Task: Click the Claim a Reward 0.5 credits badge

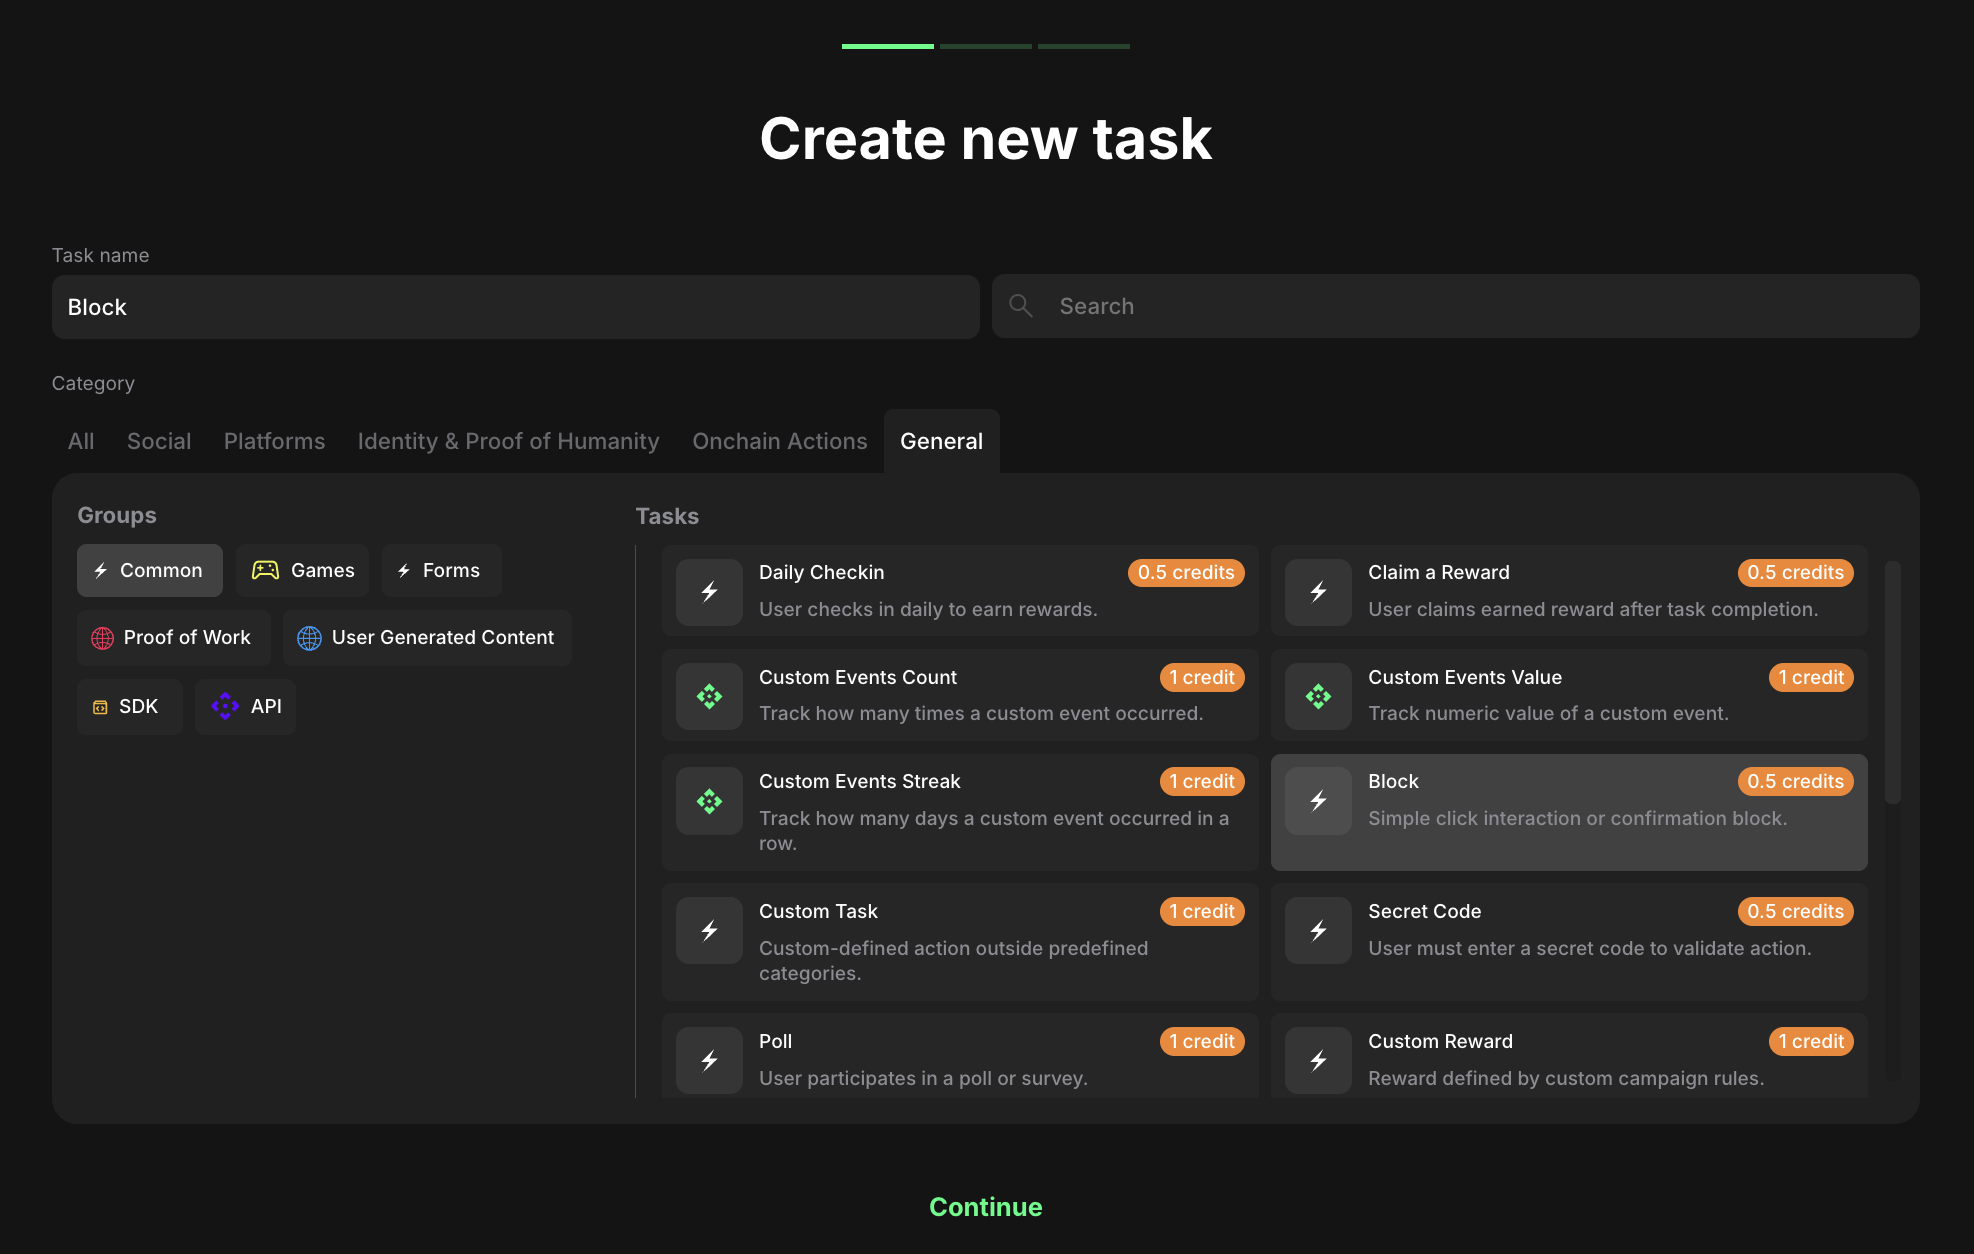Action: (x=1795, y=572)
